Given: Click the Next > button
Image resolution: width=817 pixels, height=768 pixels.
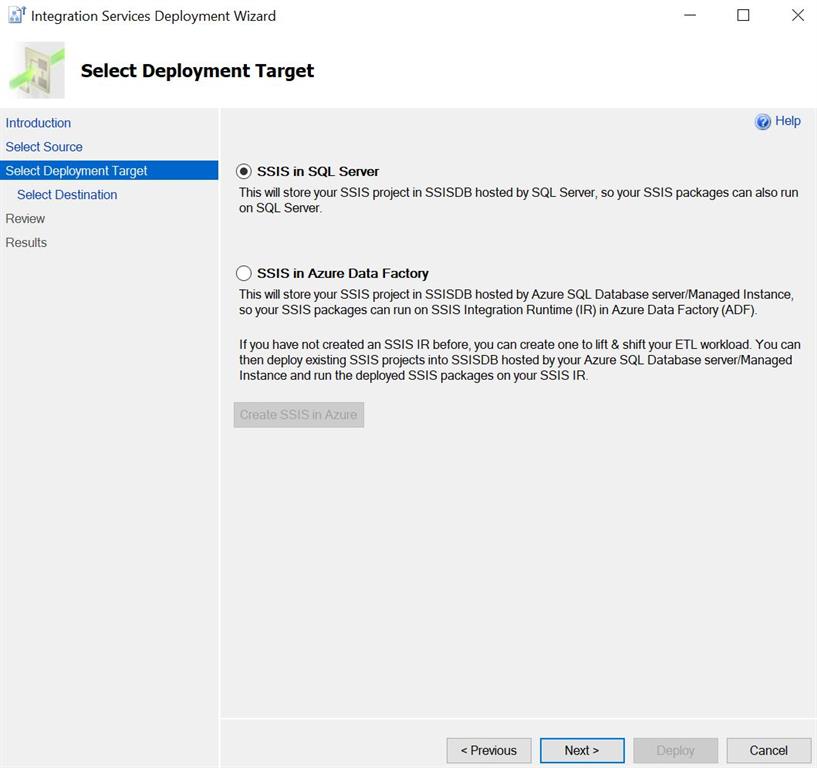Looking at the screenshot, I should click(582, 750).
